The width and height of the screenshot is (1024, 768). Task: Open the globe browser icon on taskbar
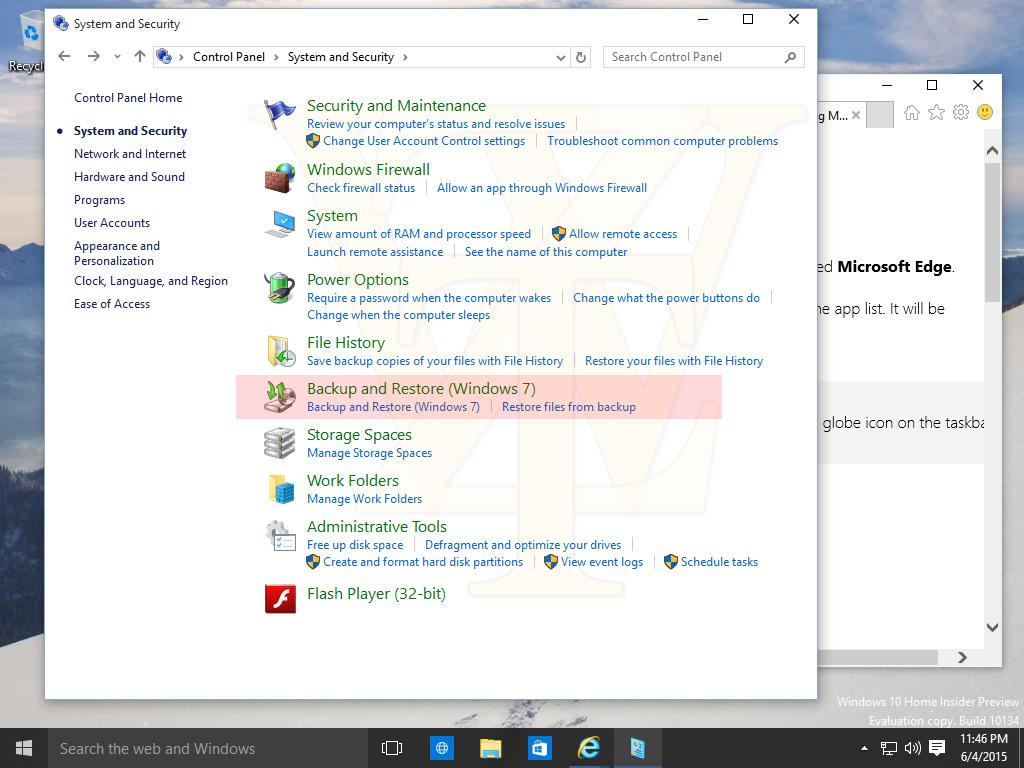[441, 748]
